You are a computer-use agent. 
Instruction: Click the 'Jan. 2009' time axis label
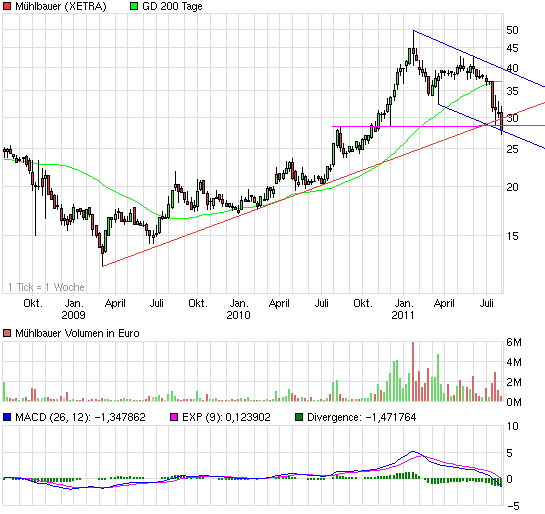pyautogui.click(x=74, y=309)
